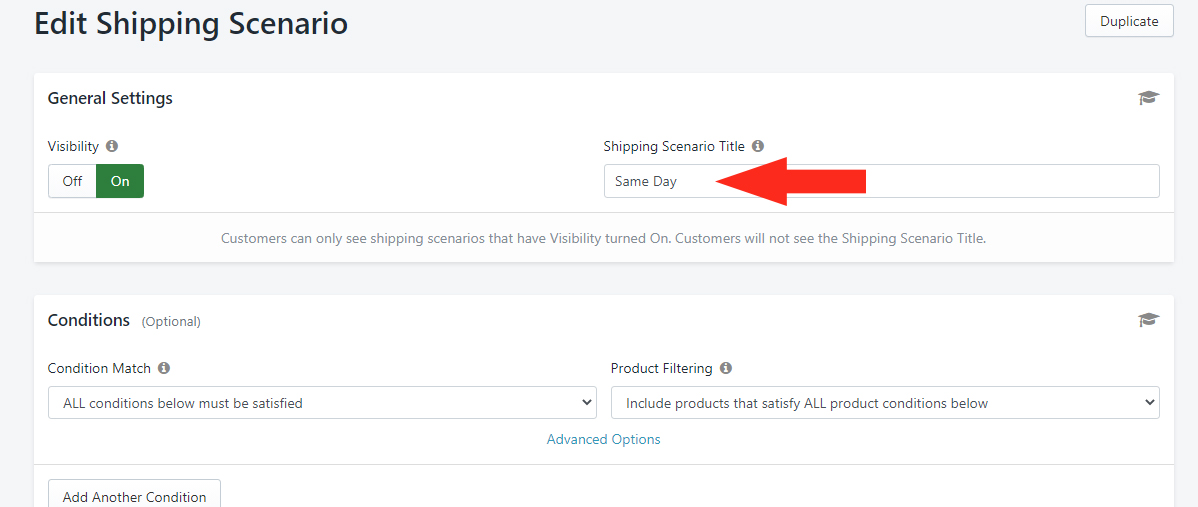
Task: Set Visibility to On
Action: click(120, 181)
